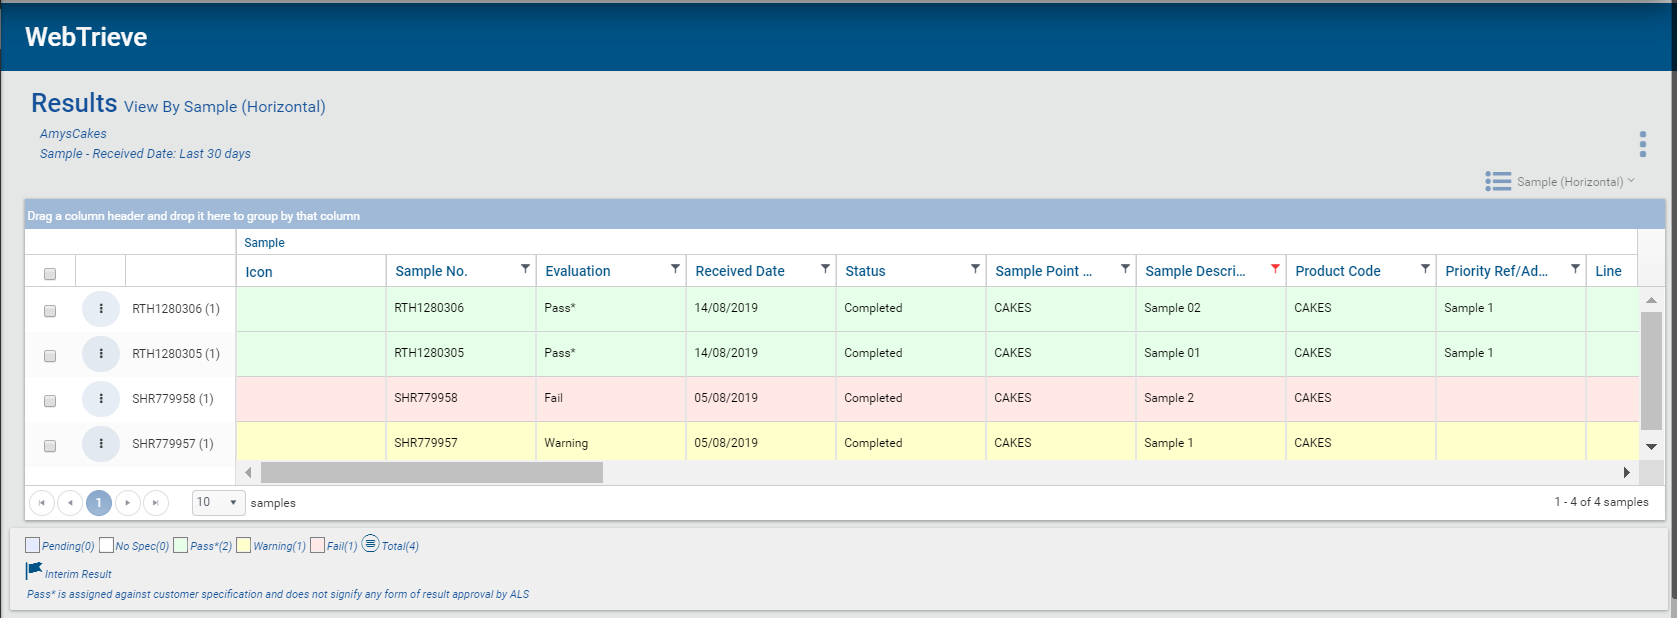
Task: Go to the next page of samples
Action: [x=128, y=503]
